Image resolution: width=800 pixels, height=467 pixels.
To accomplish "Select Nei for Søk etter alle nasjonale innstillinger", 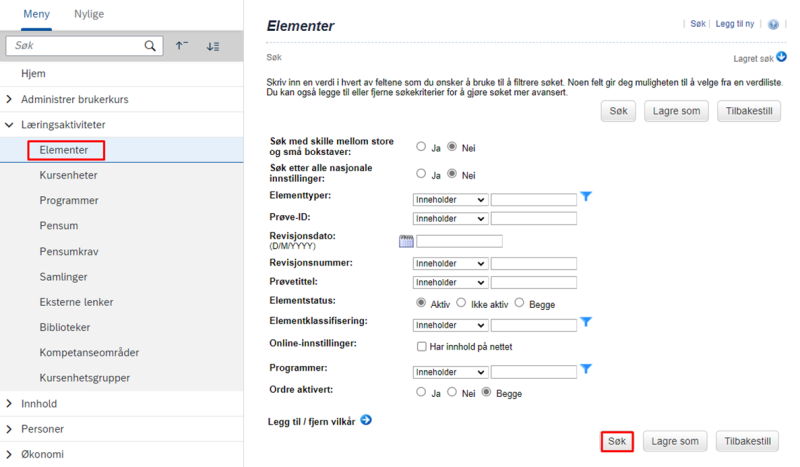I will [452, 174].
